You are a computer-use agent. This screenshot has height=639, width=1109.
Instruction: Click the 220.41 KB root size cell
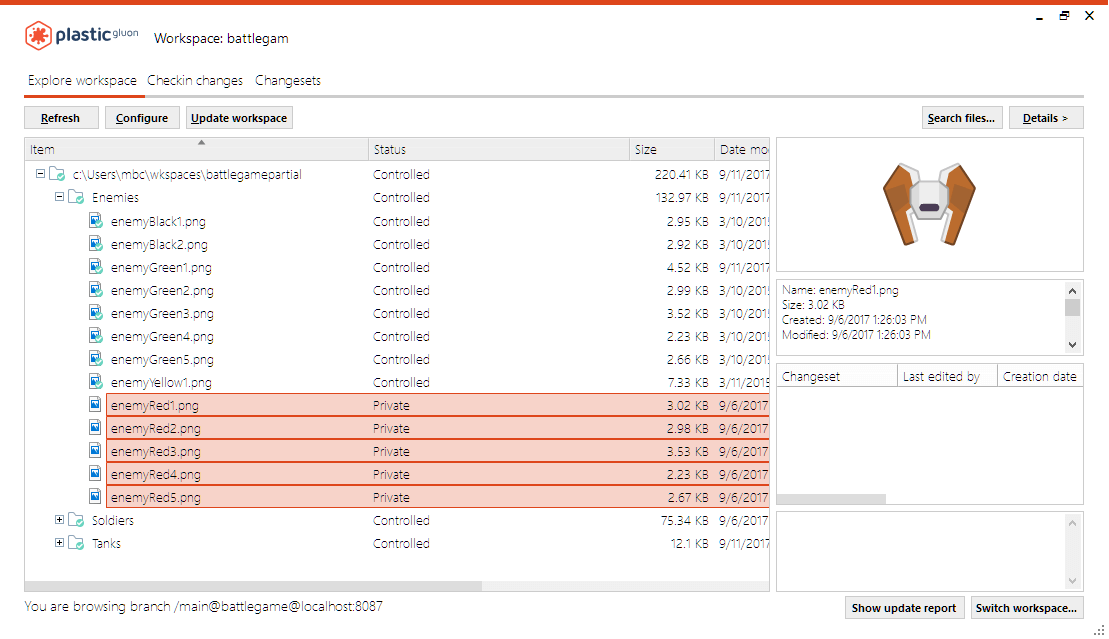681,174
